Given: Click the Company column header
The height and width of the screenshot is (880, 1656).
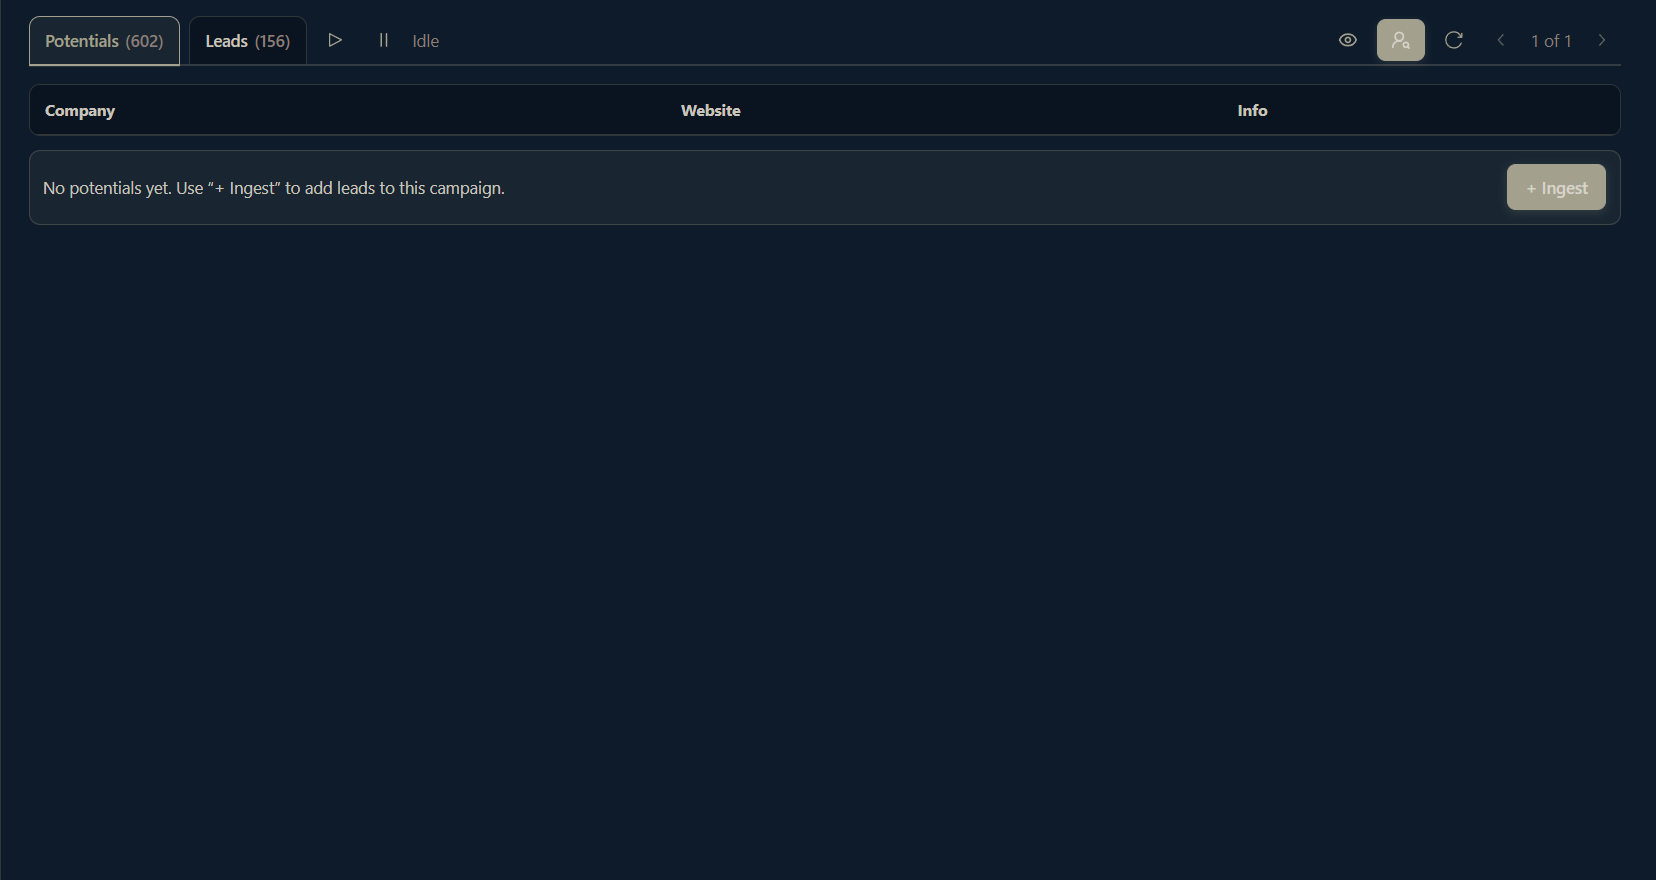Looking at the screenshot, I should pos(80,110).
